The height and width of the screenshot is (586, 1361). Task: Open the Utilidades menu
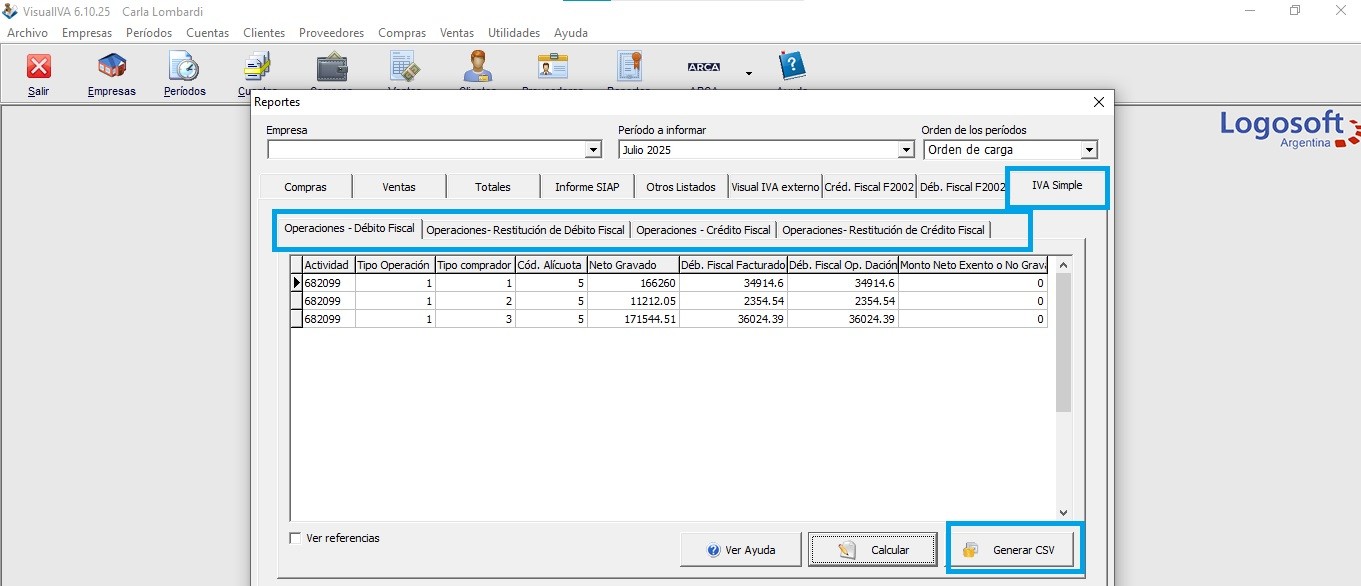pos(513,33)
